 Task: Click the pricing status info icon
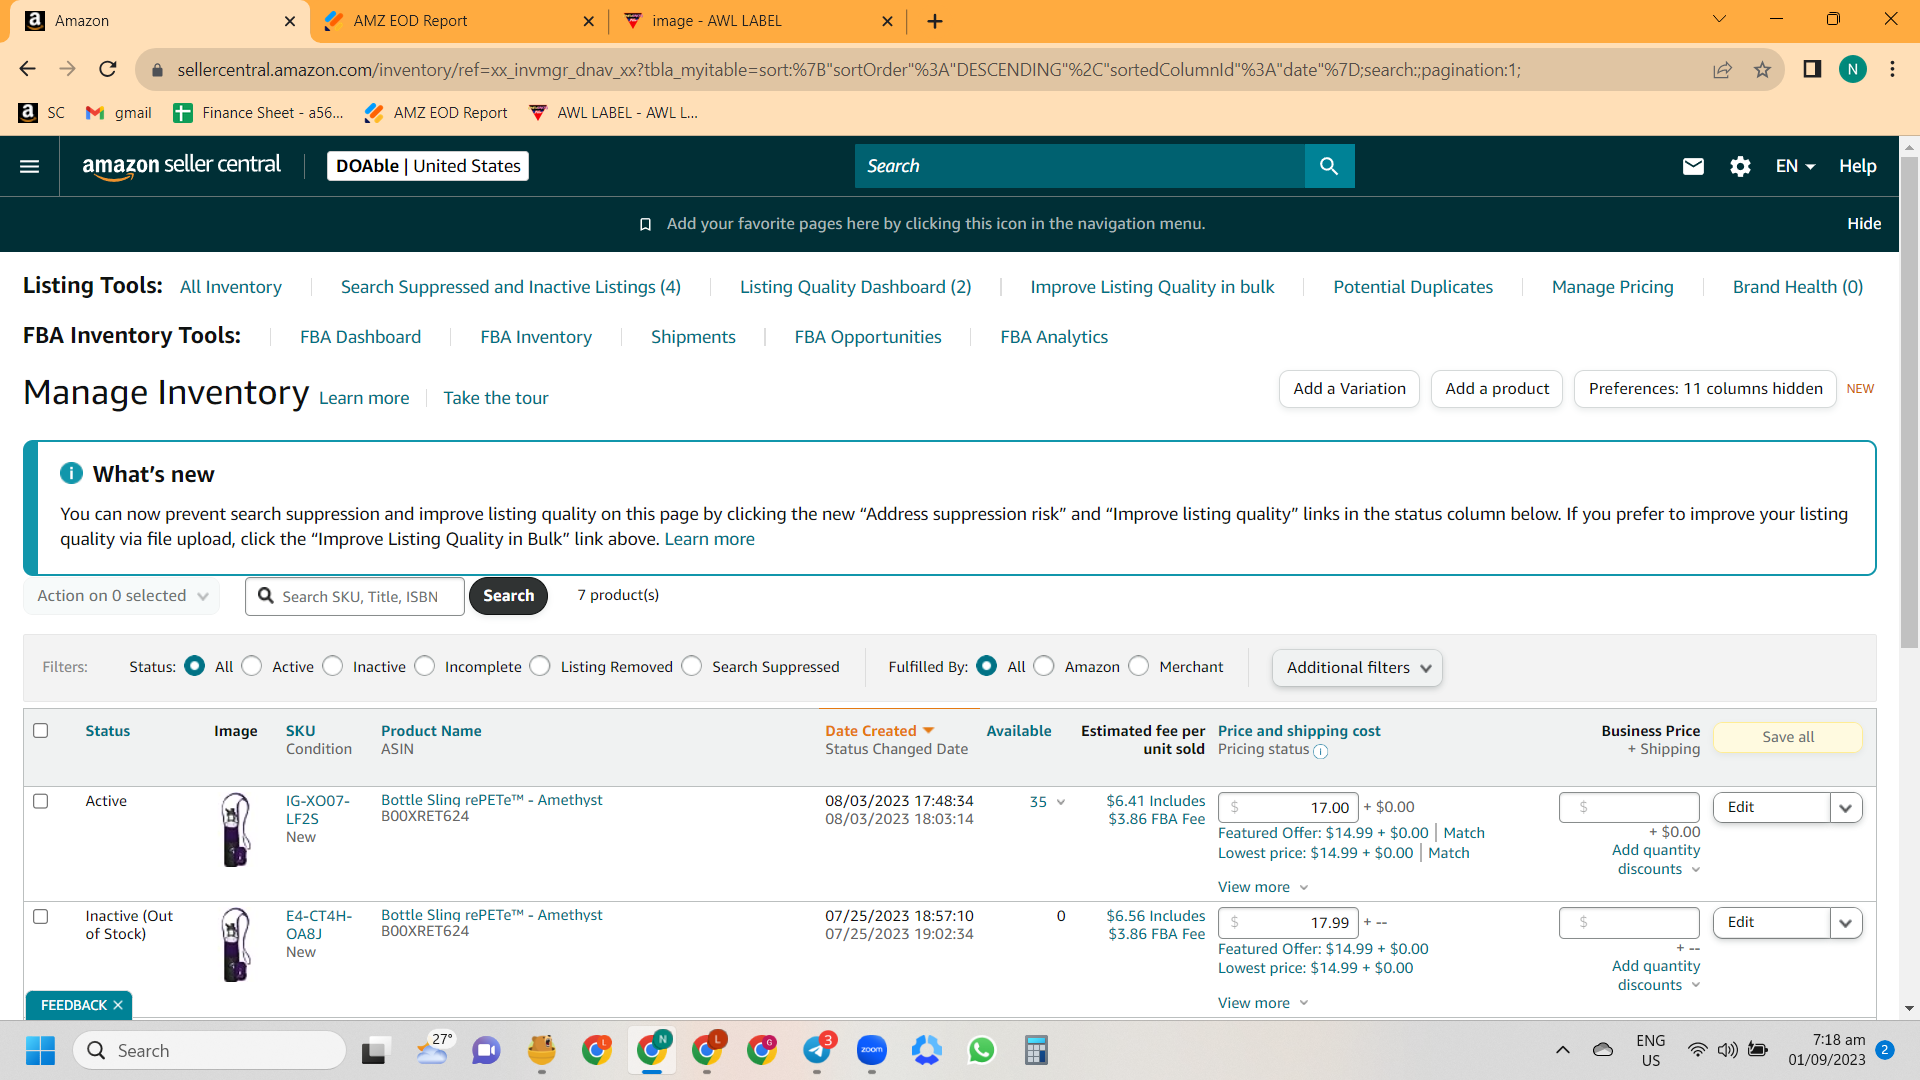[1320, 751]
